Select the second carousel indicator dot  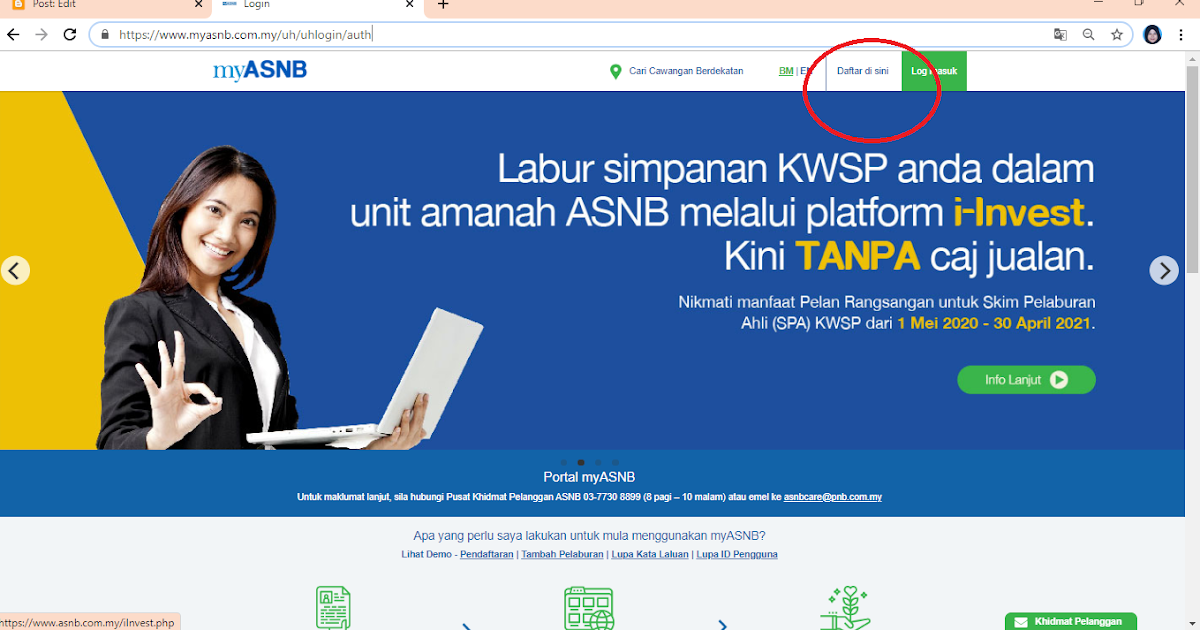click(581, 462)
